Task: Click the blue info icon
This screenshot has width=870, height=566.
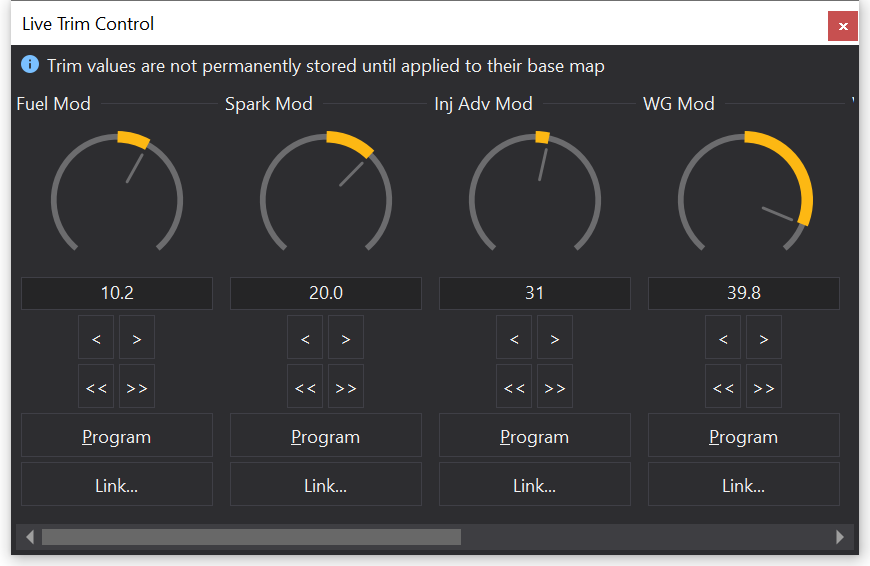Action: pos(30,65)
